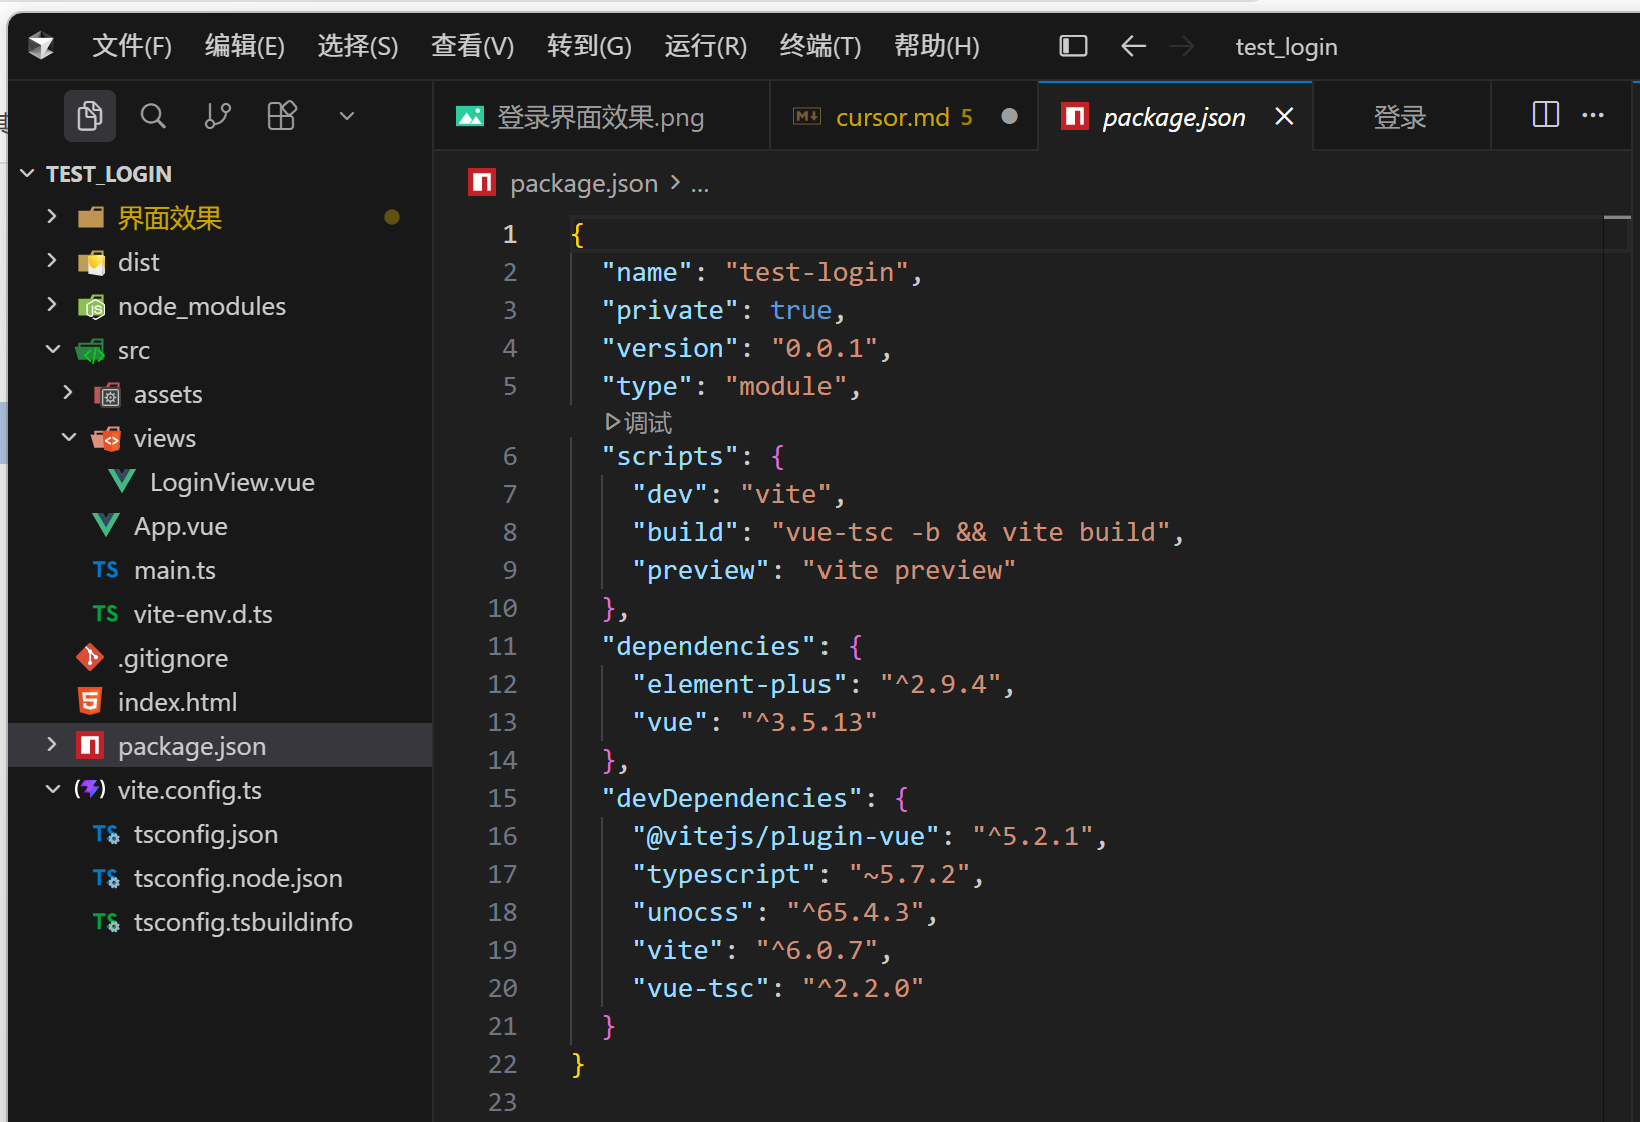Open the Search view icon
The image size is (1640, 1122).
point(153,116)
